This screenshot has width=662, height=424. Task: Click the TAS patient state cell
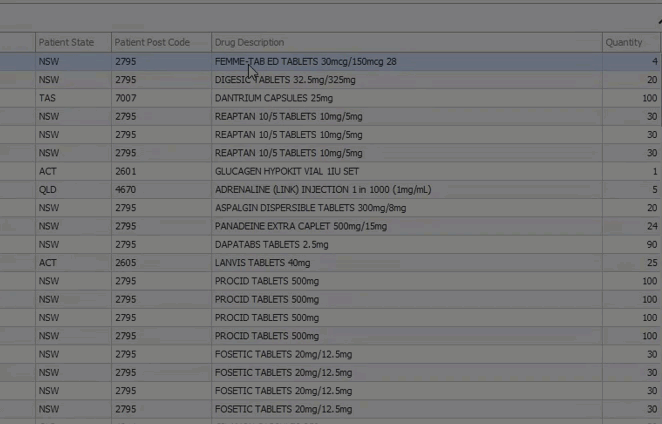(73, 98)
